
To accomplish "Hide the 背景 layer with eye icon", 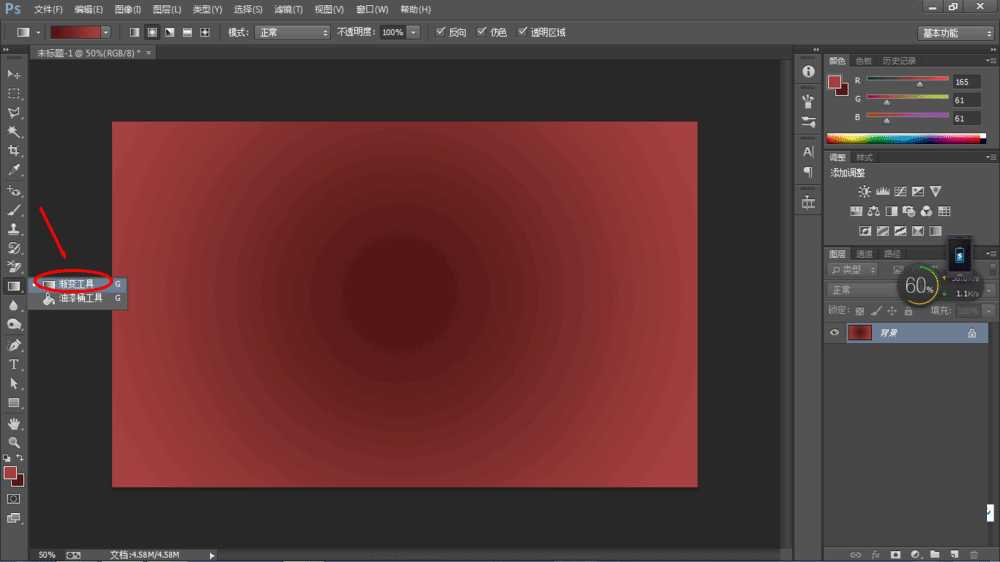I will tap(834, 333).
